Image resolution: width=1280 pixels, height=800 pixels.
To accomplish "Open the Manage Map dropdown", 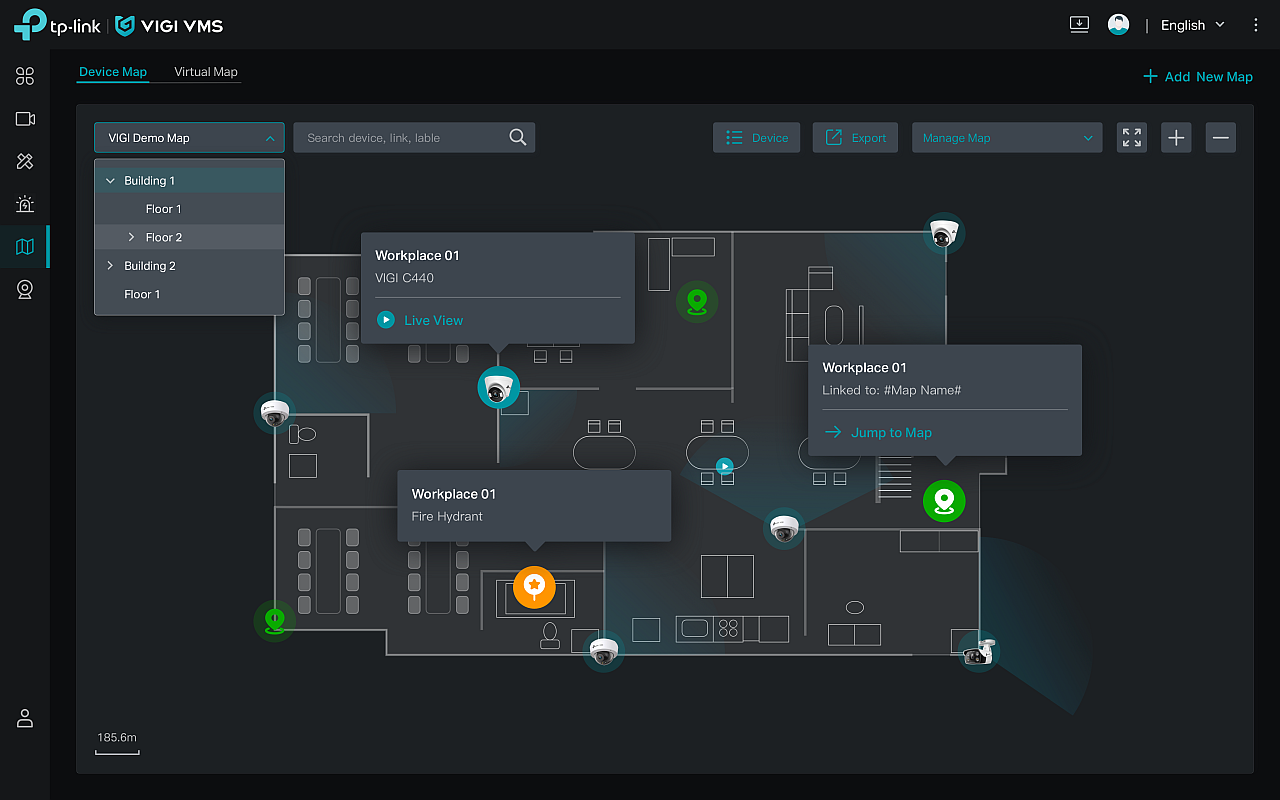I will point(1006,137).
